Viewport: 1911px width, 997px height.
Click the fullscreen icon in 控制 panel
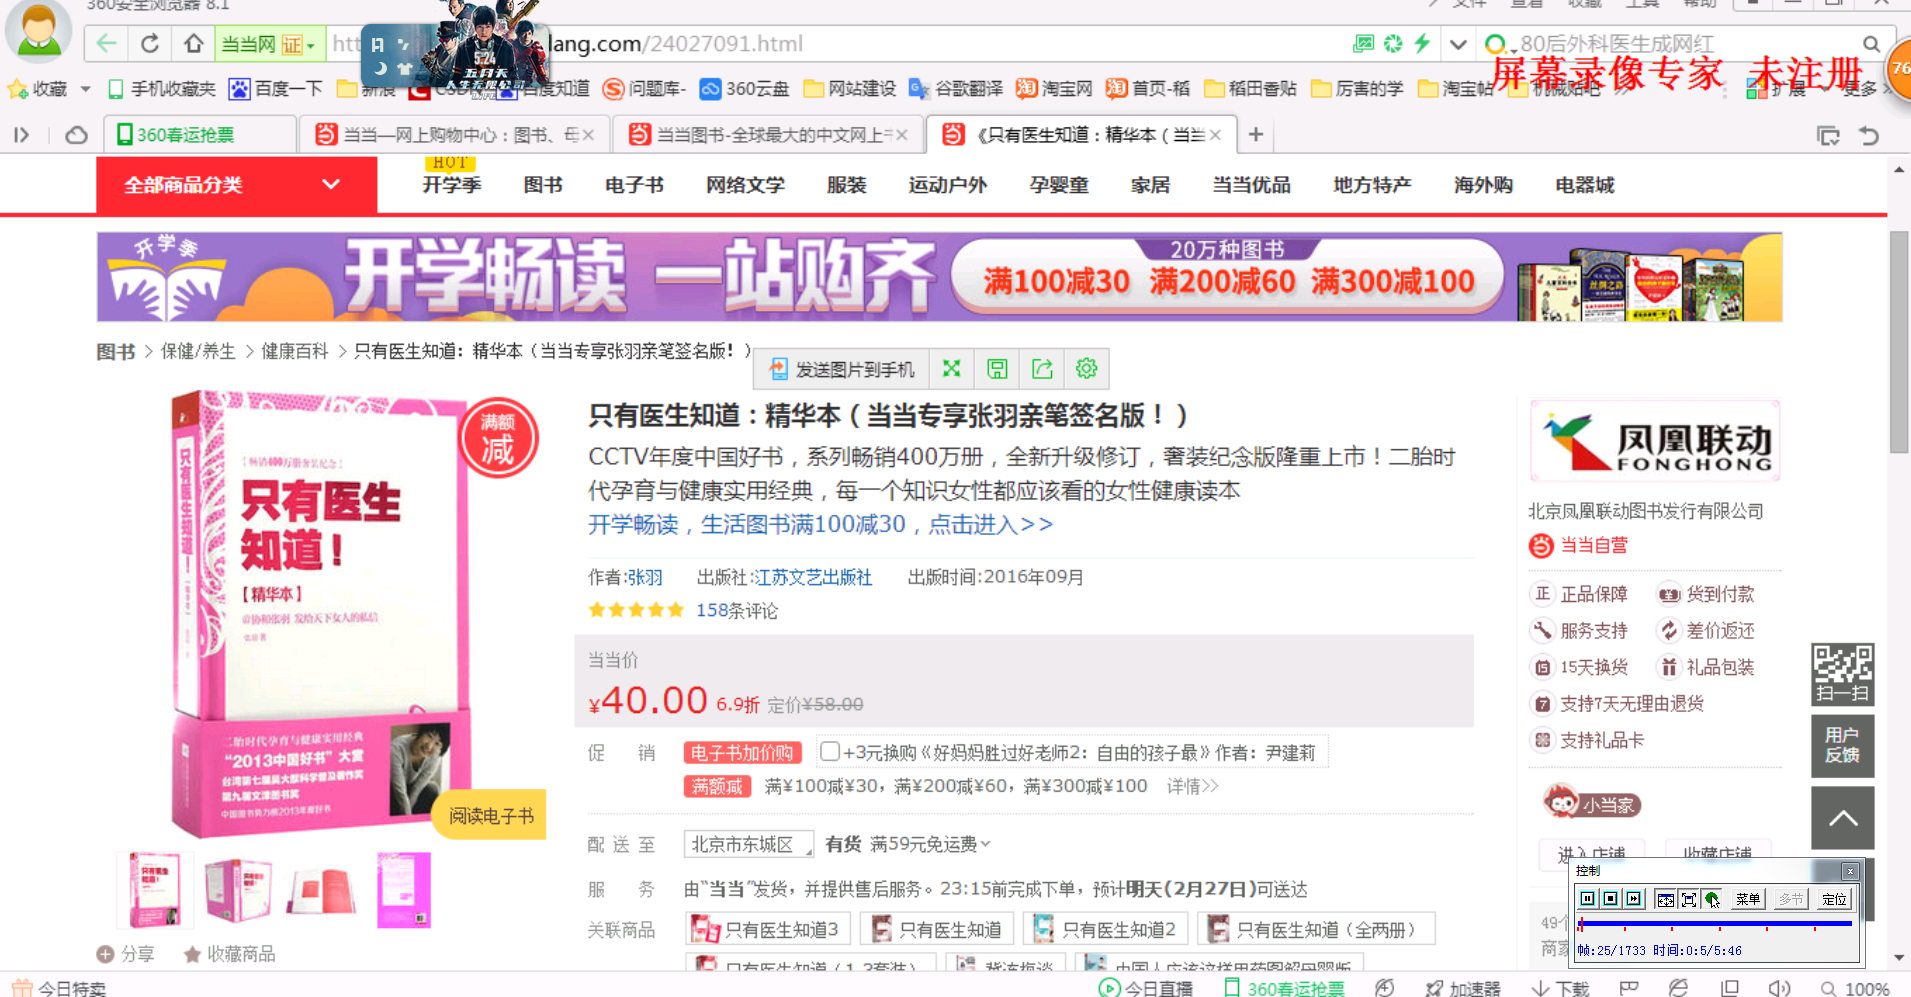point(1689,898)
